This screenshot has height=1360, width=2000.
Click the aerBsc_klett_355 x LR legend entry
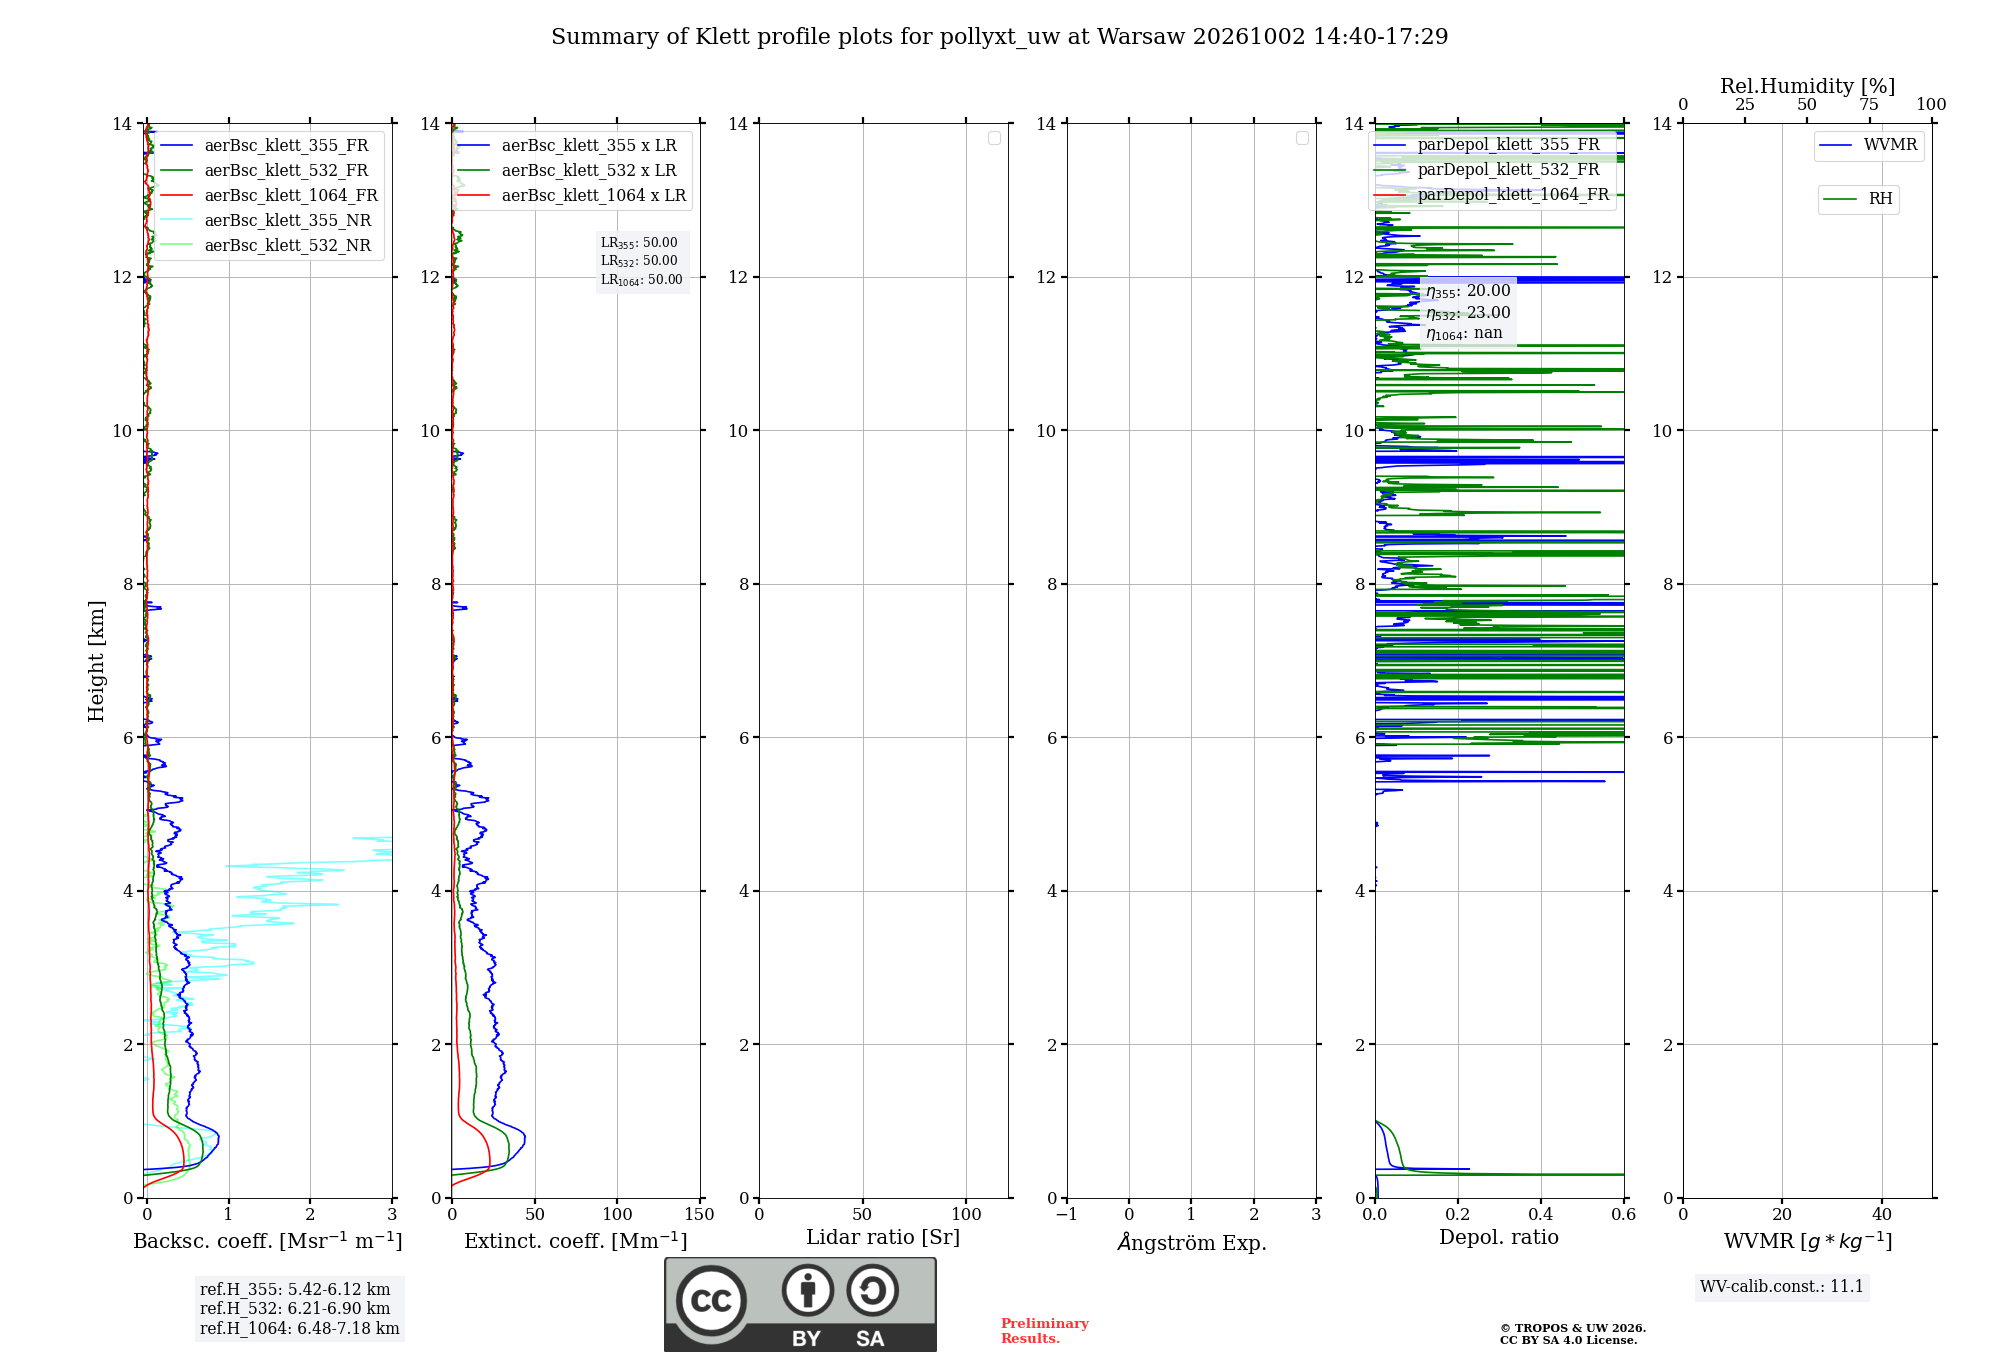point(568,145)
